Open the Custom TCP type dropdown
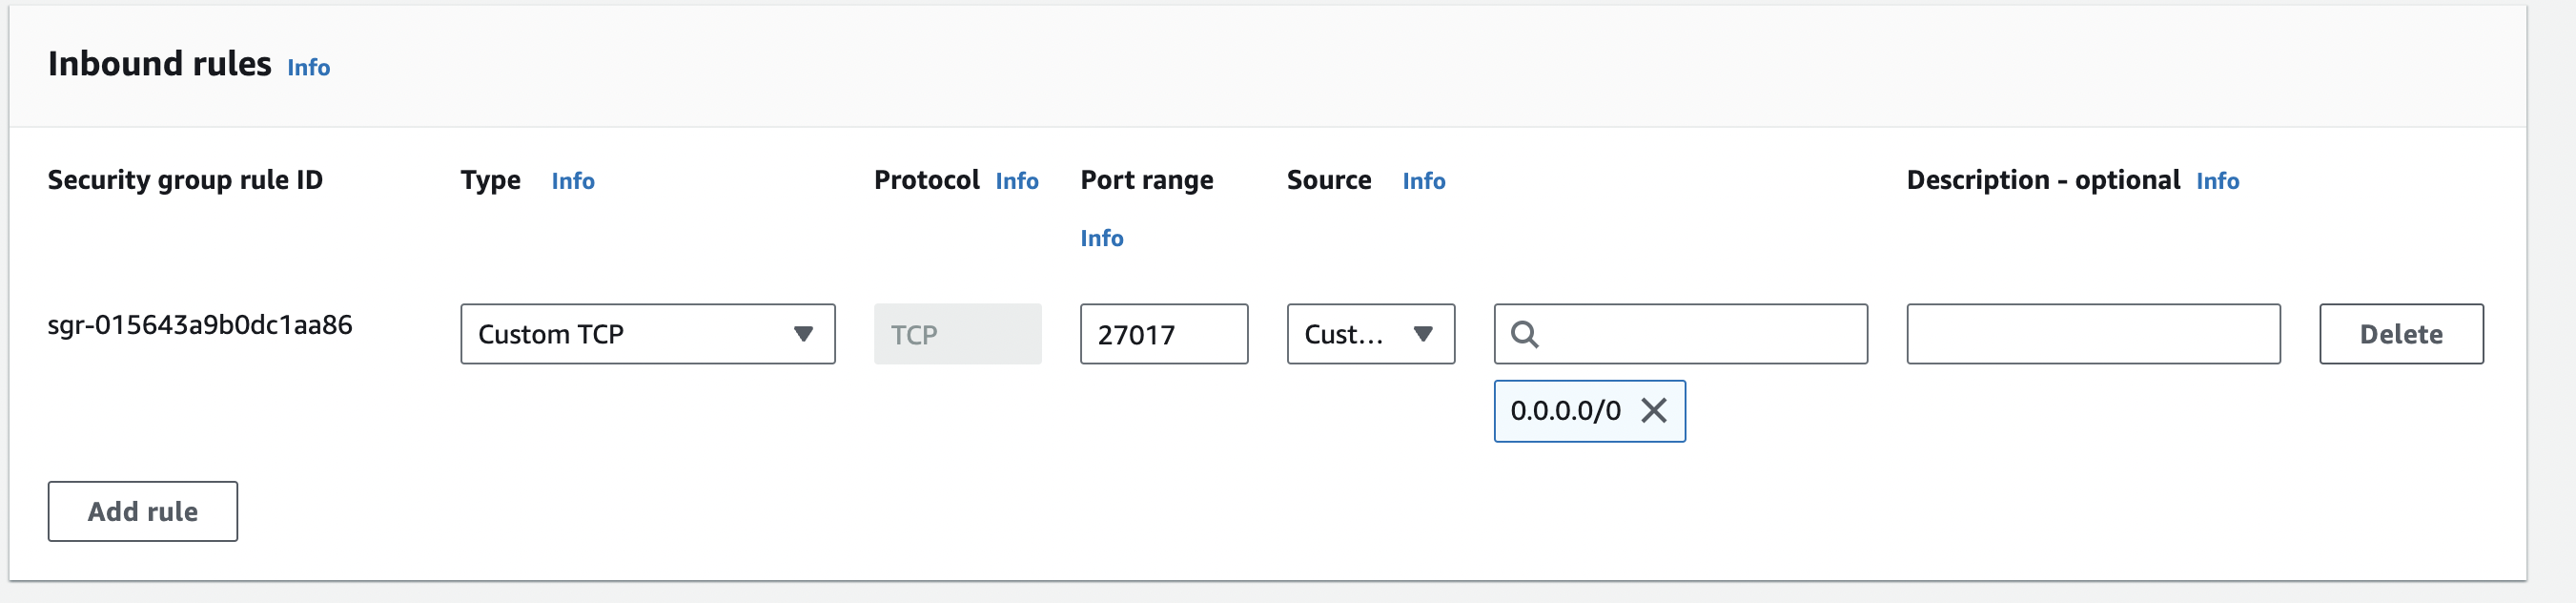Image resolution: width=2576 pixels, height=603 pixels. click(647, 334)
